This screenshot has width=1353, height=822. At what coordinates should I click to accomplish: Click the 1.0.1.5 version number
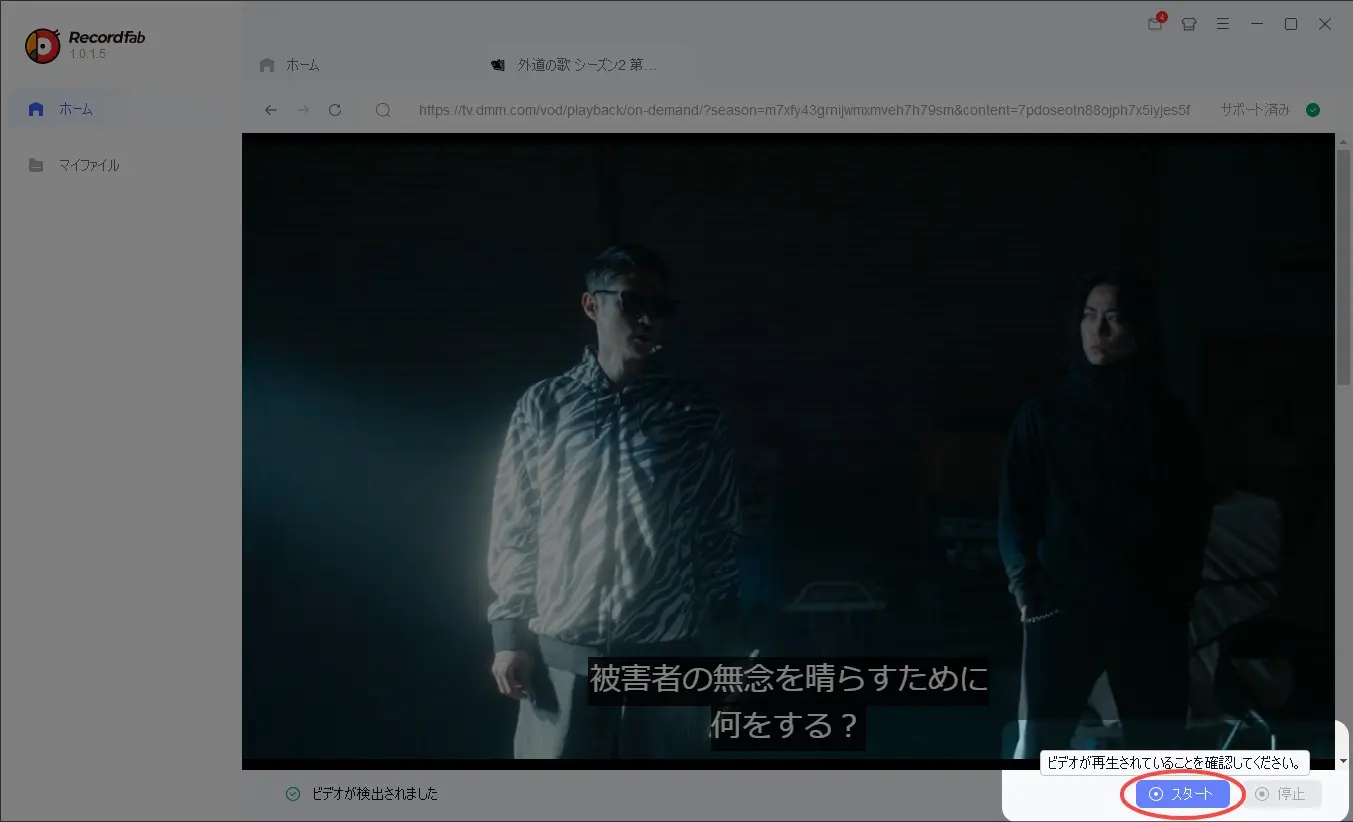[88, 54]
